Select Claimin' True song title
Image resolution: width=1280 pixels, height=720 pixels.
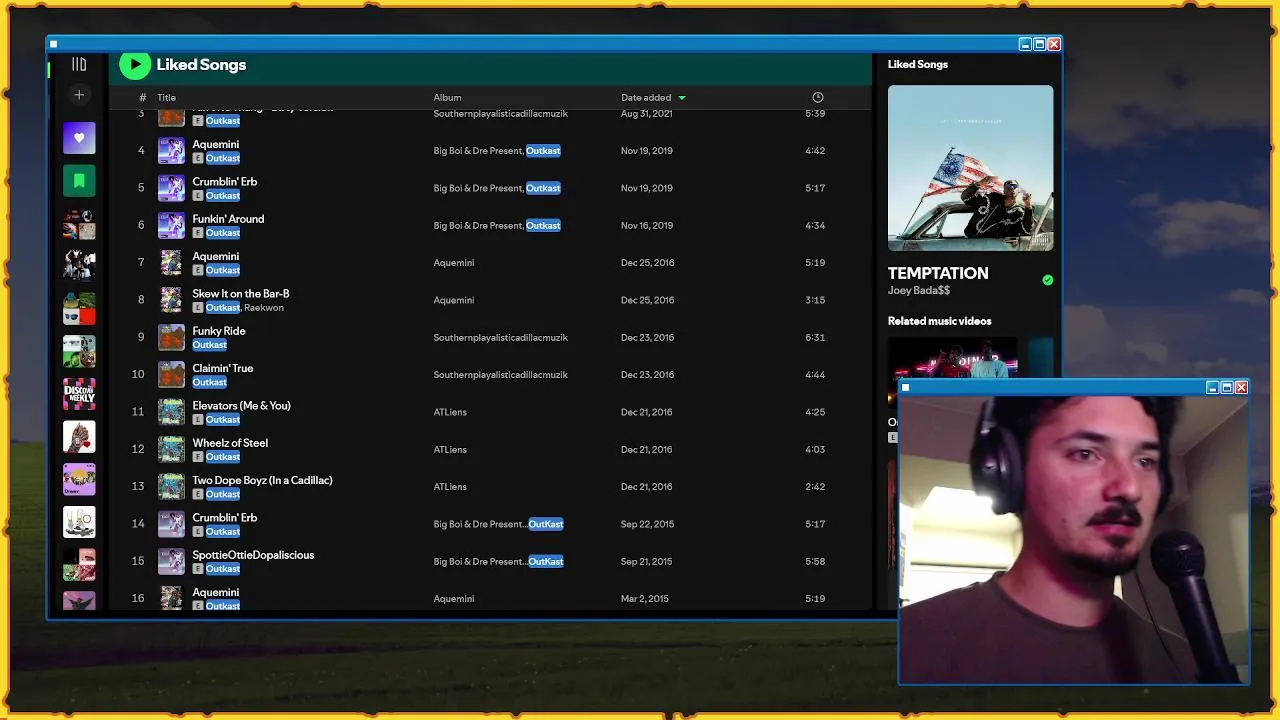(223, 368)
